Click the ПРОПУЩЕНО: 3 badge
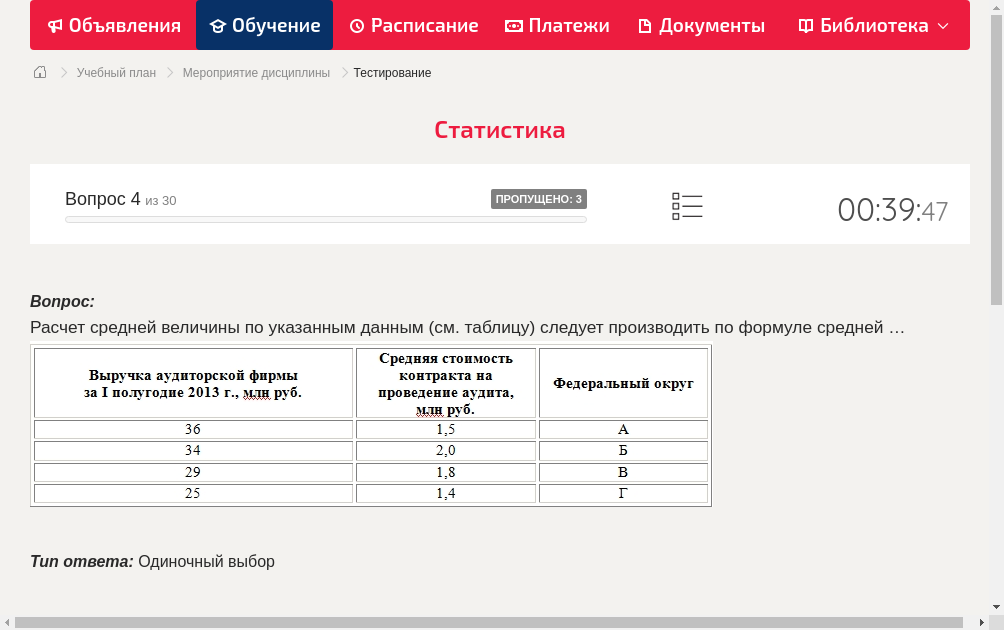The height and width of the screenshot is (630, 1004). click(539, 198)
